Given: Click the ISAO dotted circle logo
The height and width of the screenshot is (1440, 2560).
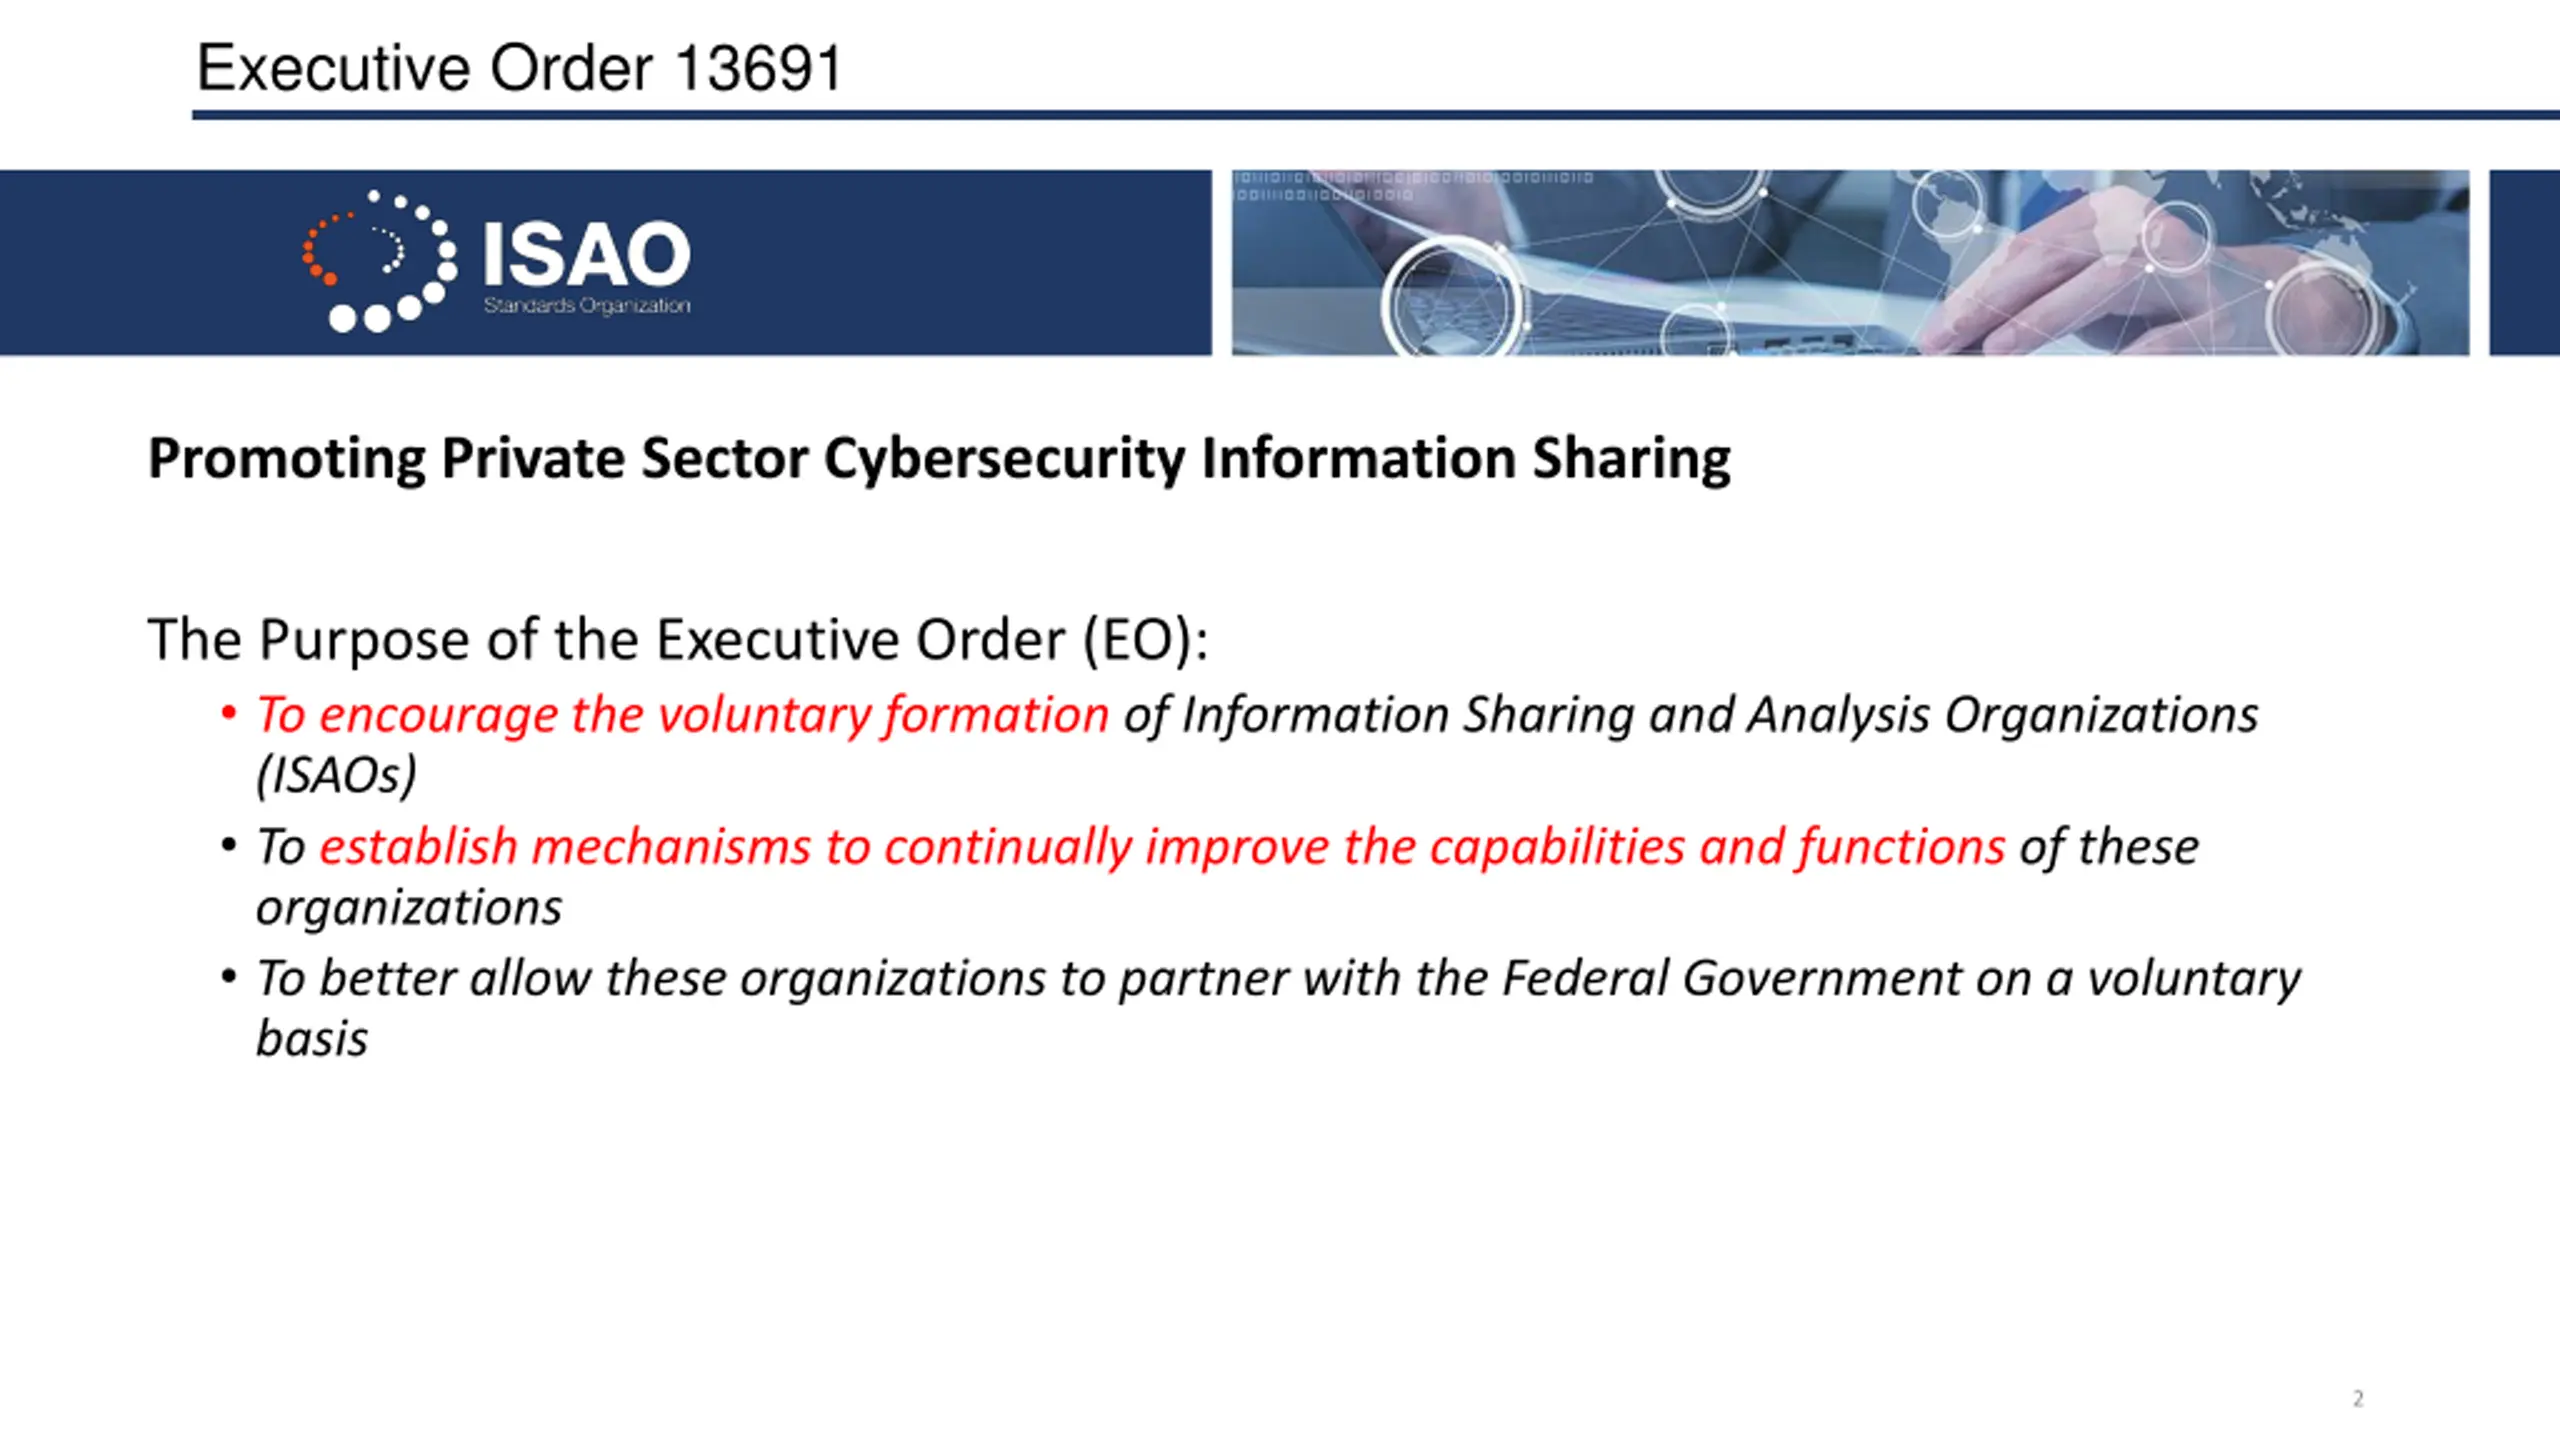Looking at the screenshot, I should pos(380,261).
